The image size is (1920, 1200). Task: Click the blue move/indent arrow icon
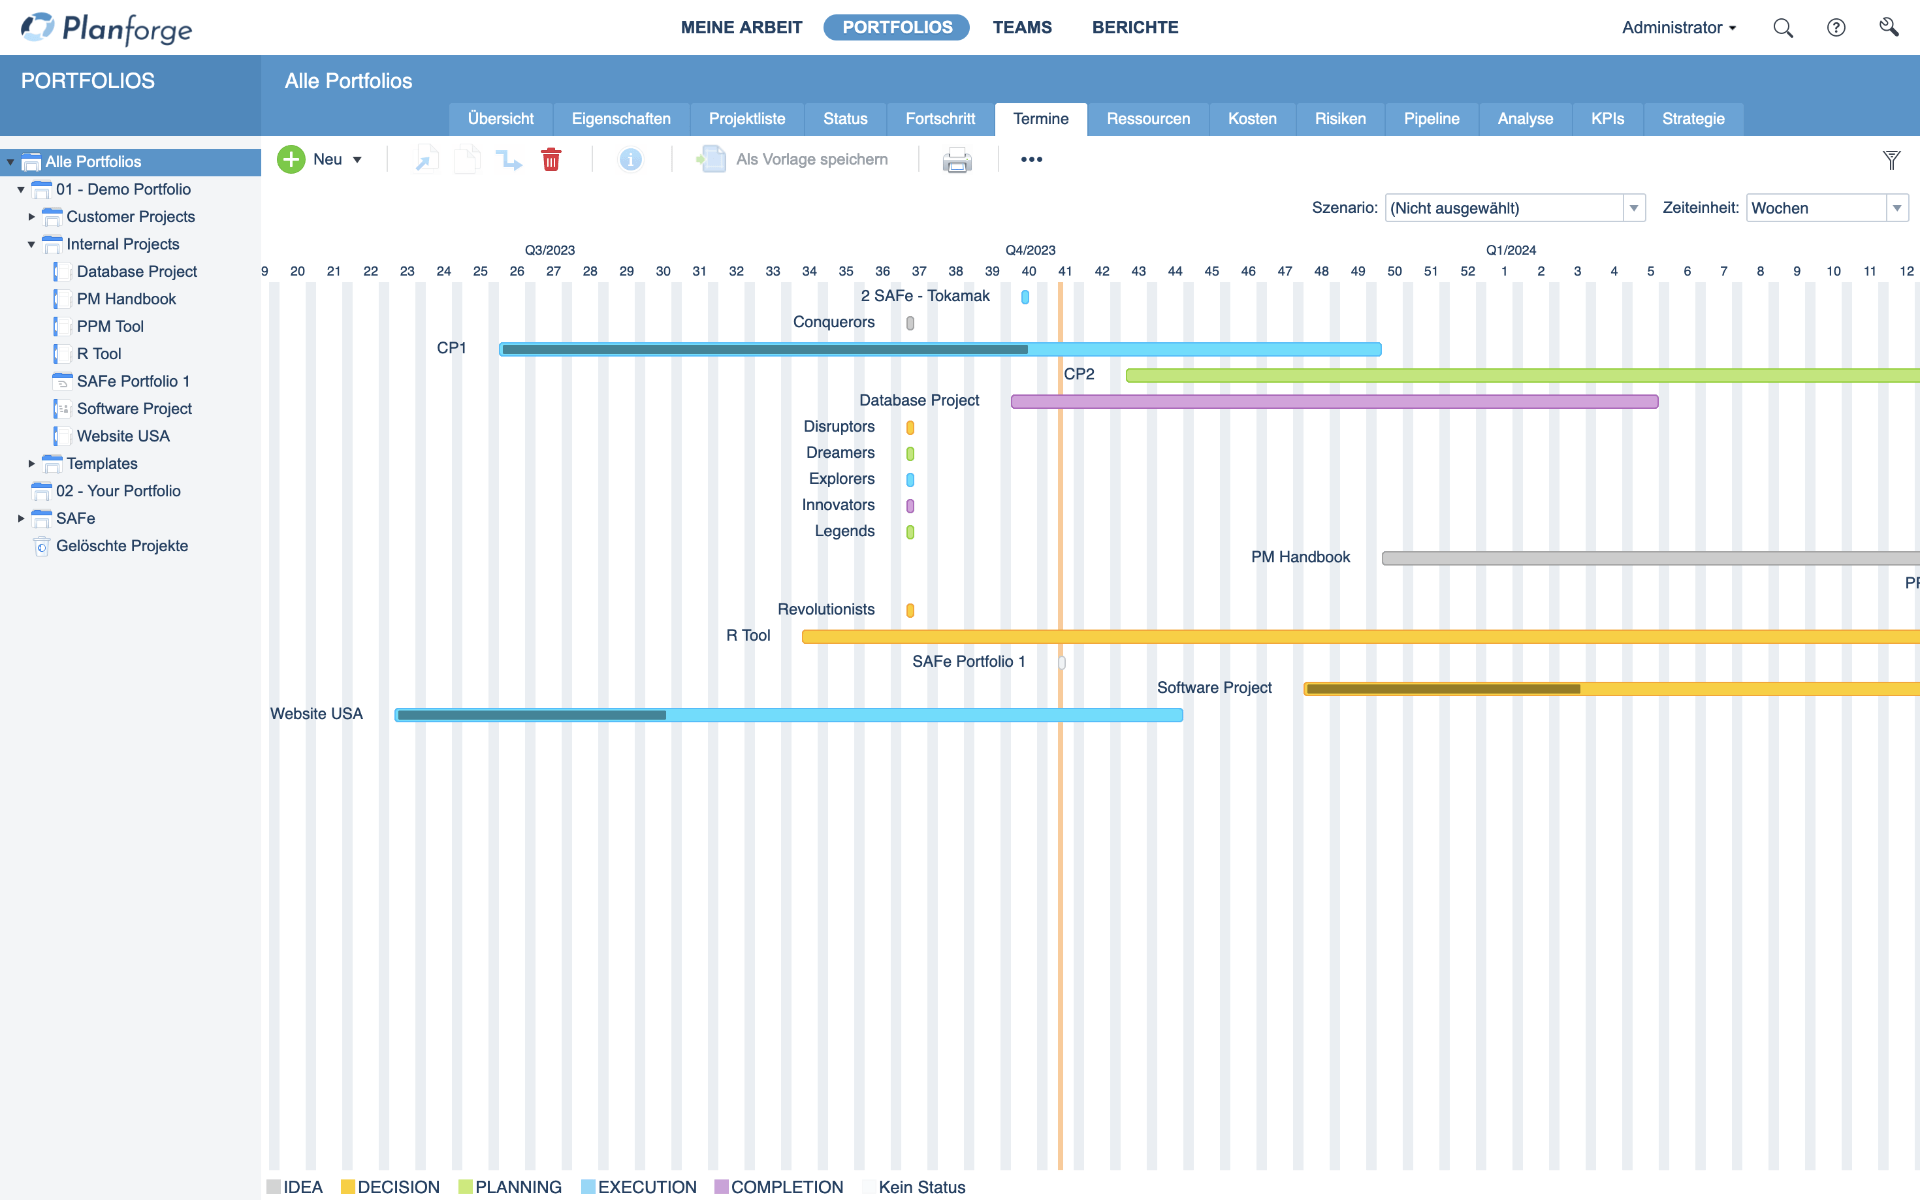click(509, 160)
